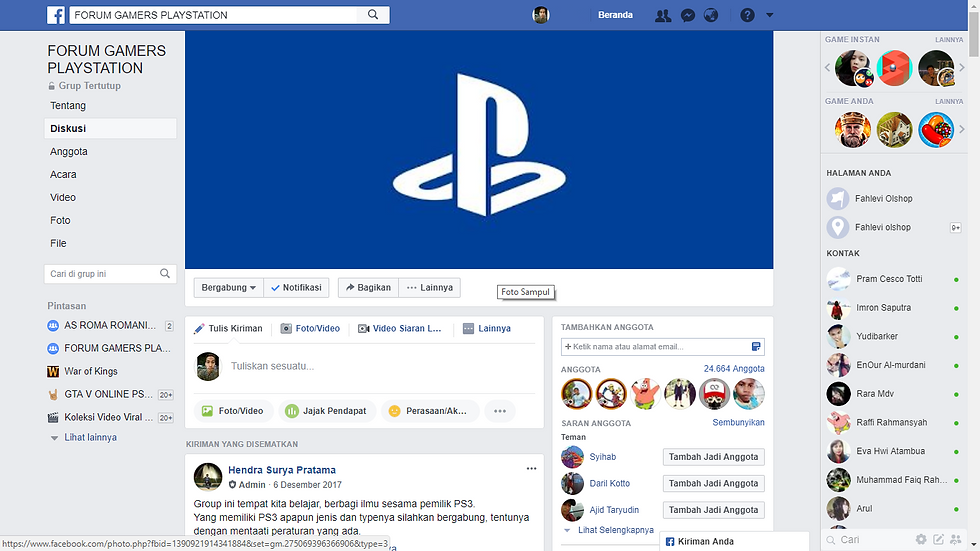The height and width of the screenshot is (551, 980).
Task: Expand the account dropdown arrow in top bar
Action: 770,15
